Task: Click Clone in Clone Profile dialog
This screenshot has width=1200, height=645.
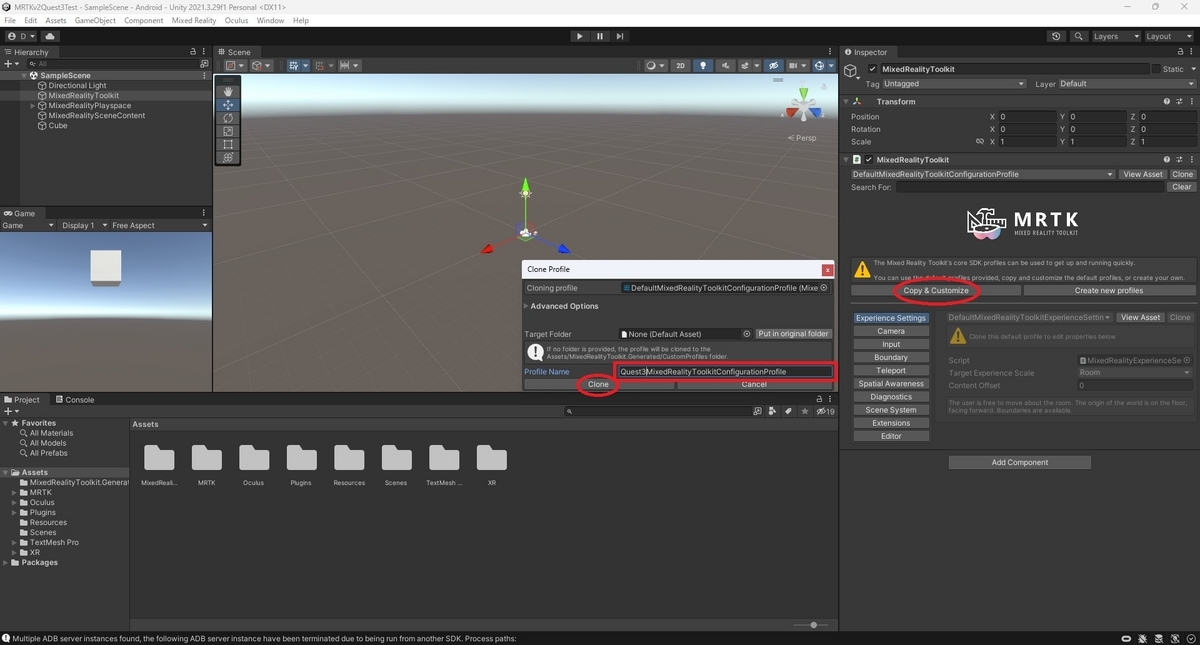Action: 598,384
